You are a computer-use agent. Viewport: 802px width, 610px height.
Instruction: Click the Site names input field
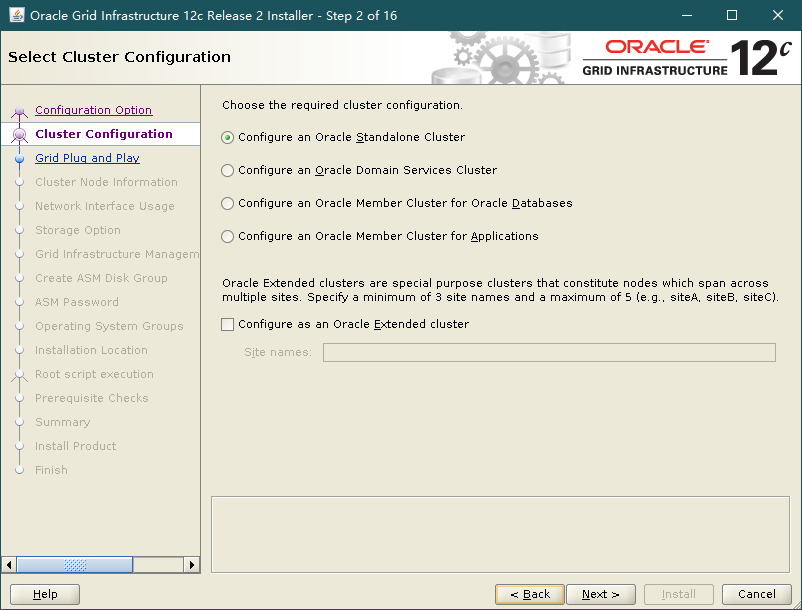tap(549, 352)
